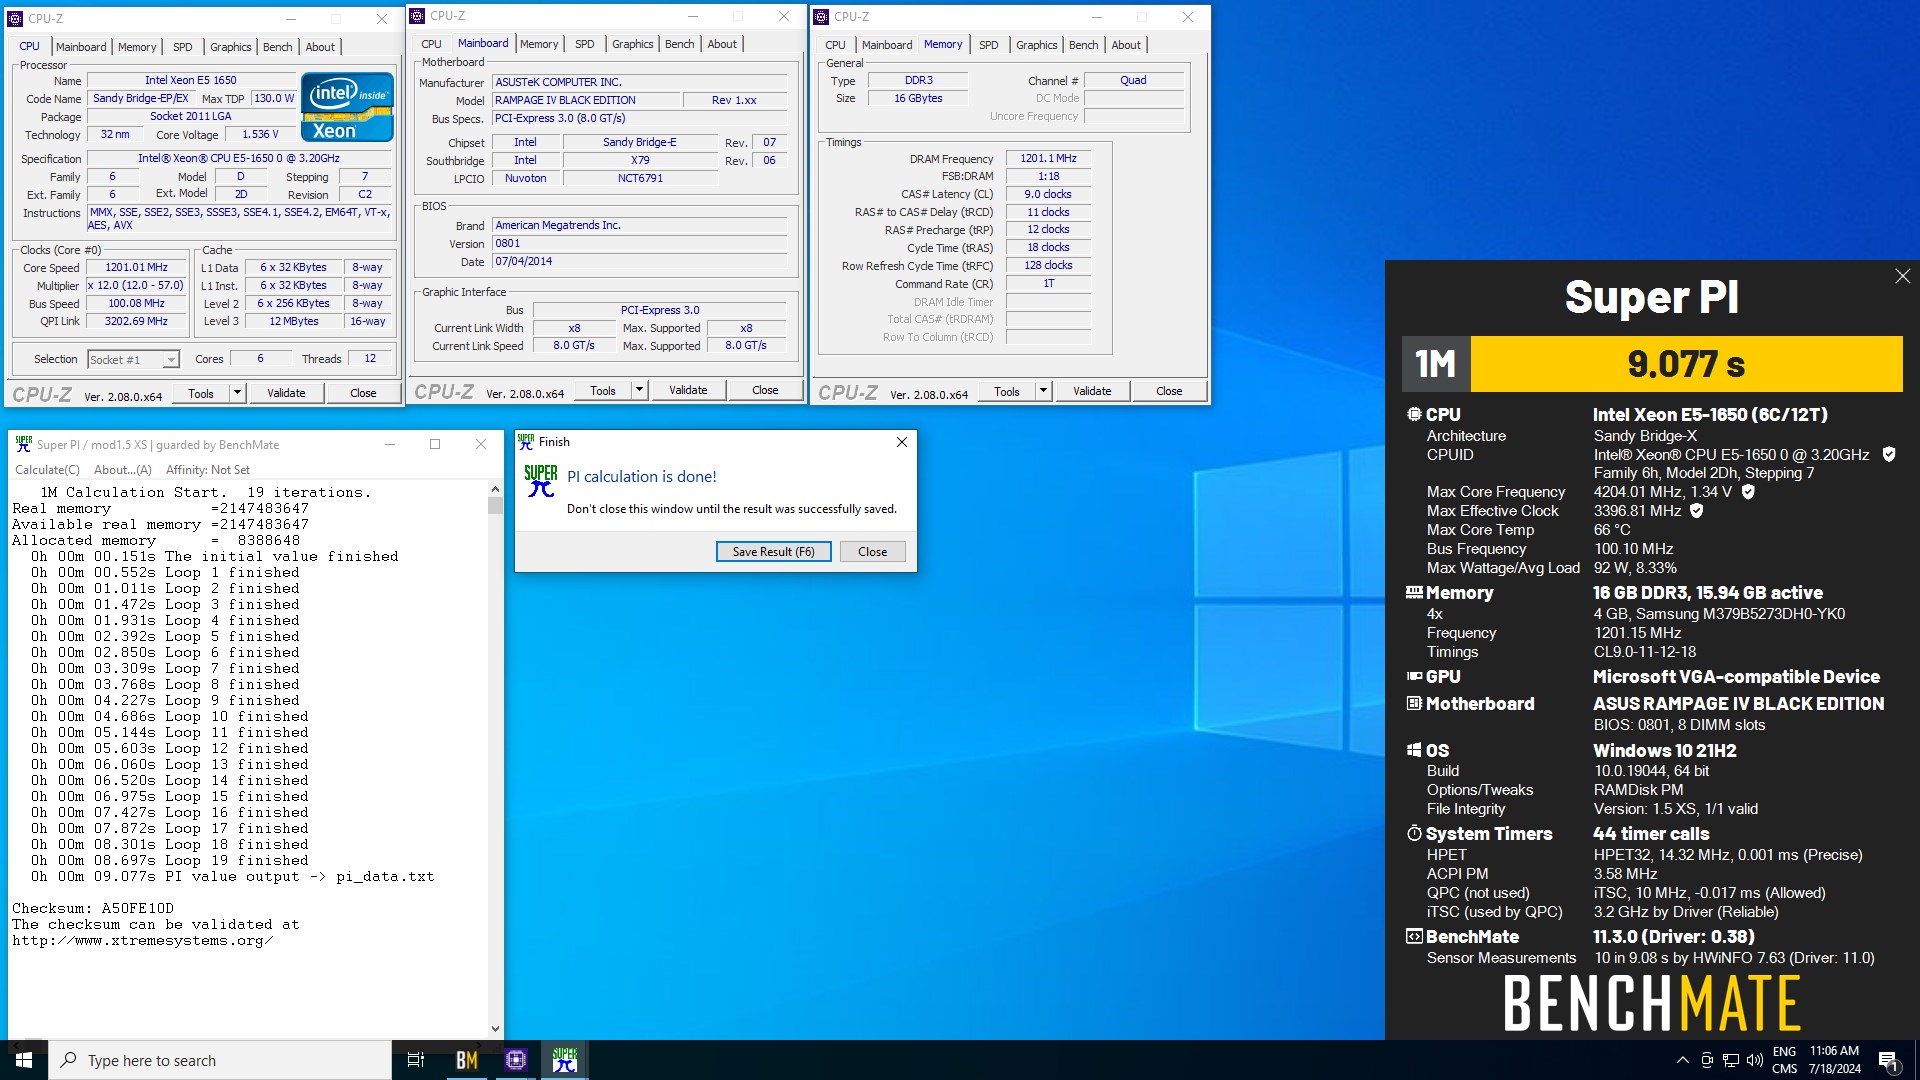Screen dimensions: 1920x1080
Task: Open BenchMate from the taskbar
Action: click(x=467, y=1060)
